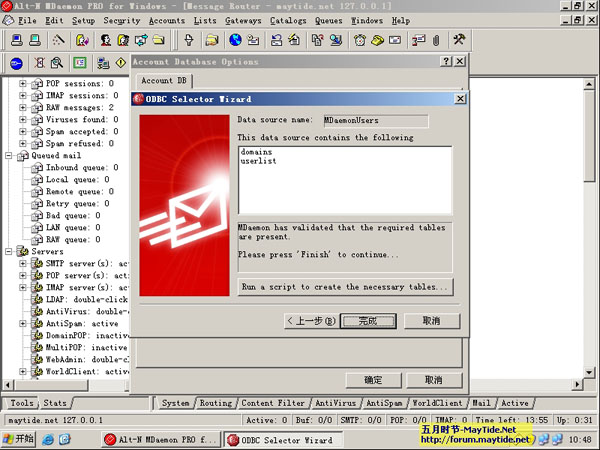Click the monitor with magnifier toolbar icon
This screenshot has height=450, width=600.
(336, 40)
